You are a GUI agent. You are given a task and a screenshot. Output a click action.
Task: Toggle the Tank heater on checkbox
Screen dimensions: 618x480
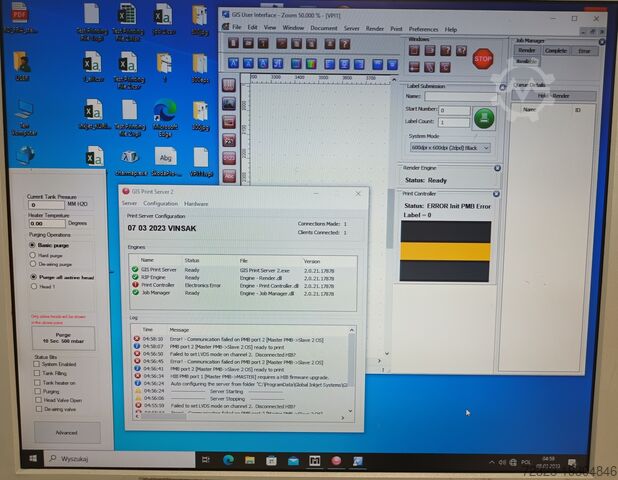pos(38,382)
